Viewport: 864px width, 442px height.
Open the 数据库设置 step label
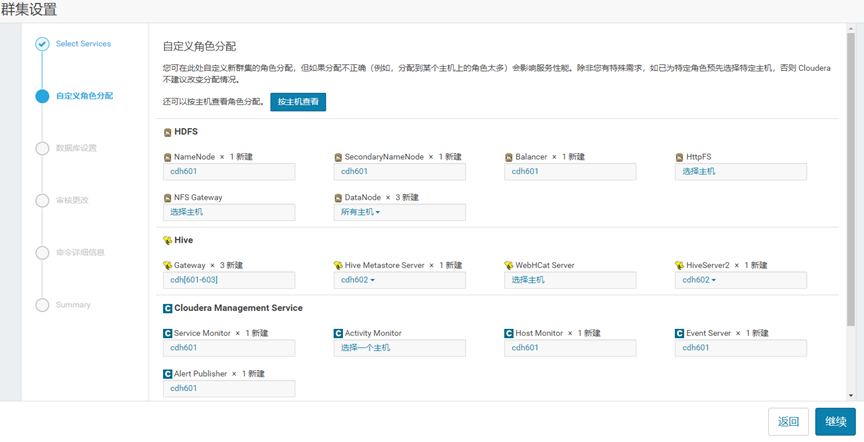(x=76, y=148)
